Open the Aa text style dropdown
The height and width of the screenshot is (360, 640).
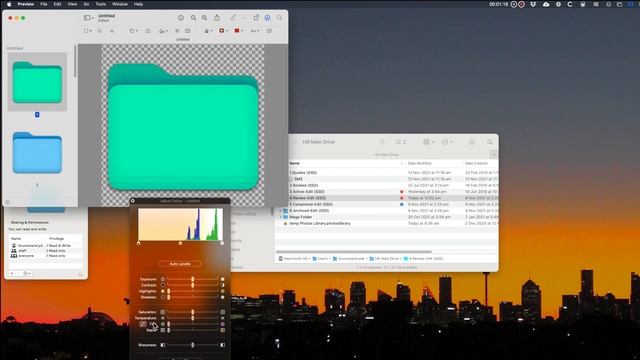pos(255,31)
